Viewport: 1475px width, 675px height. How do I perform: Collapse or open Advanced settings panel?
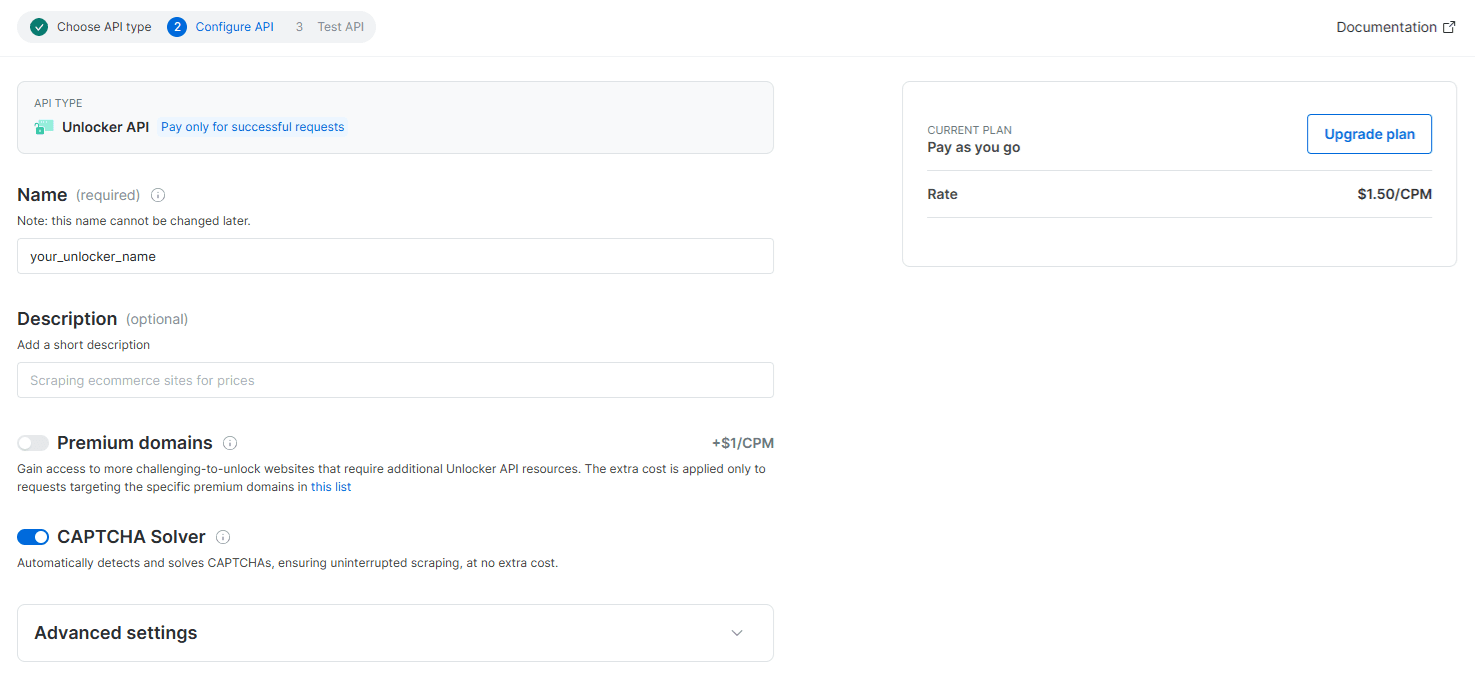click(x=395, y=633)
